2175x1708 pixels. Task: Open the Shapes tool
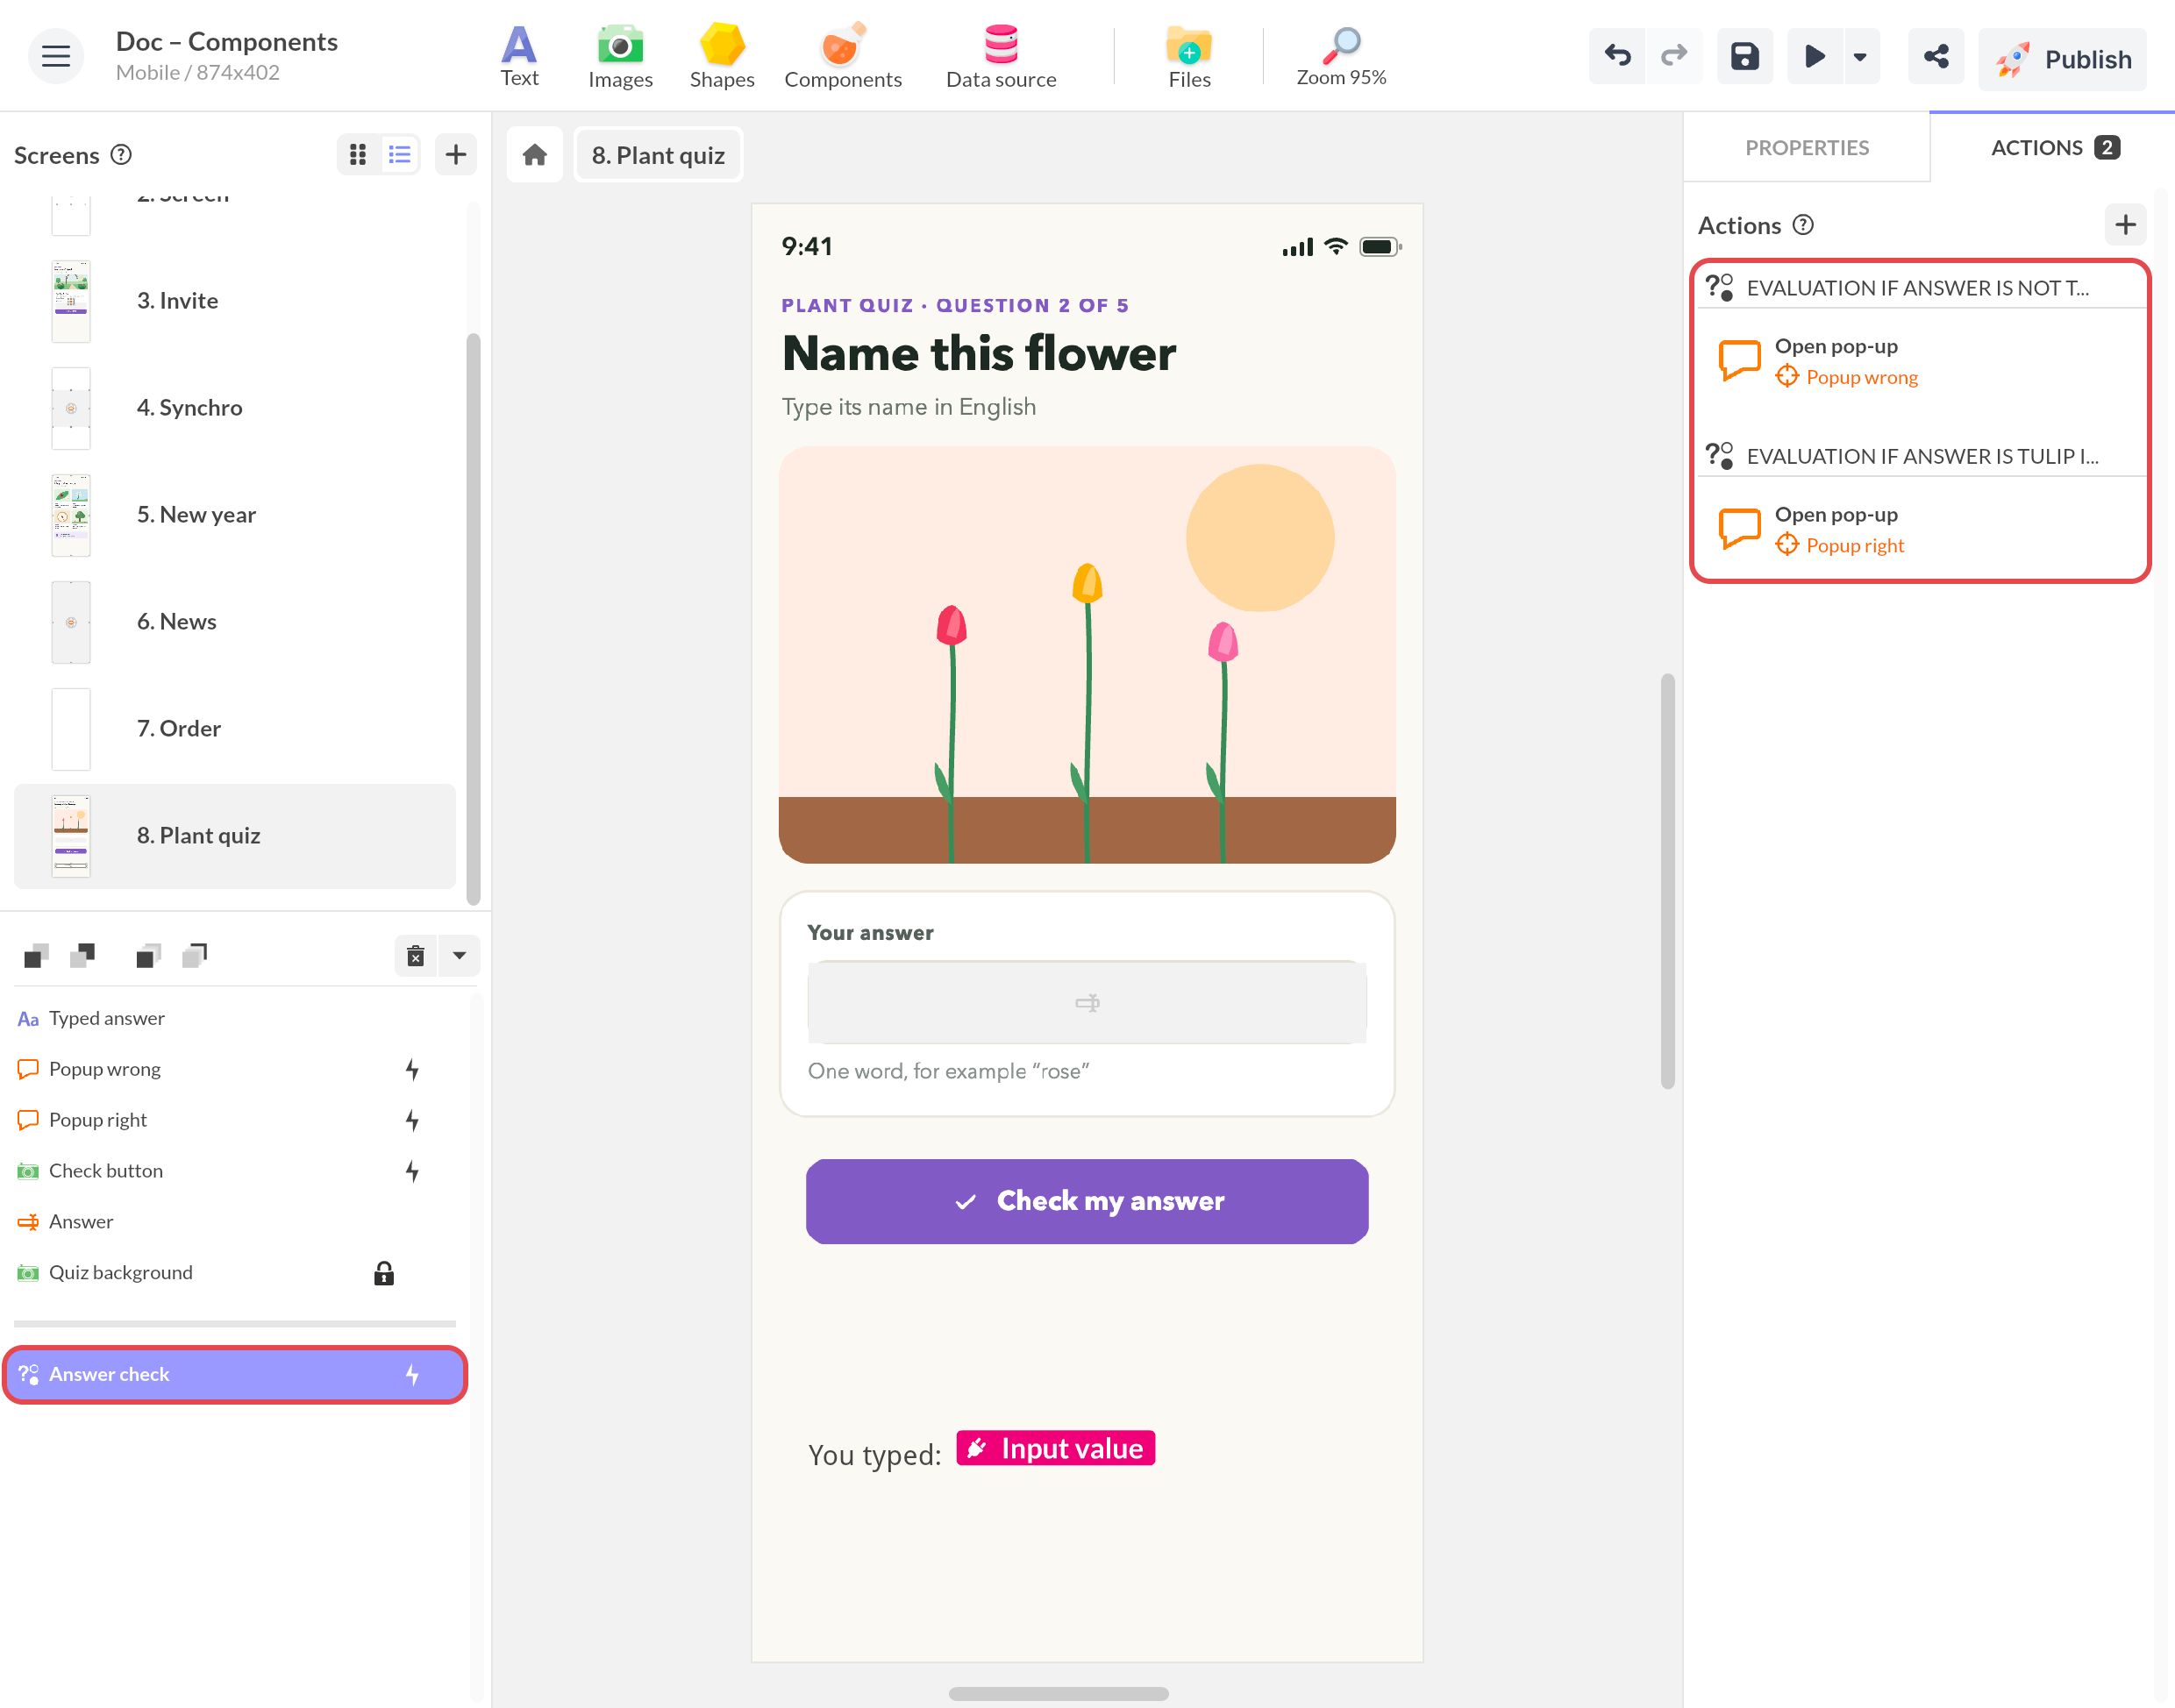point(722,57)
